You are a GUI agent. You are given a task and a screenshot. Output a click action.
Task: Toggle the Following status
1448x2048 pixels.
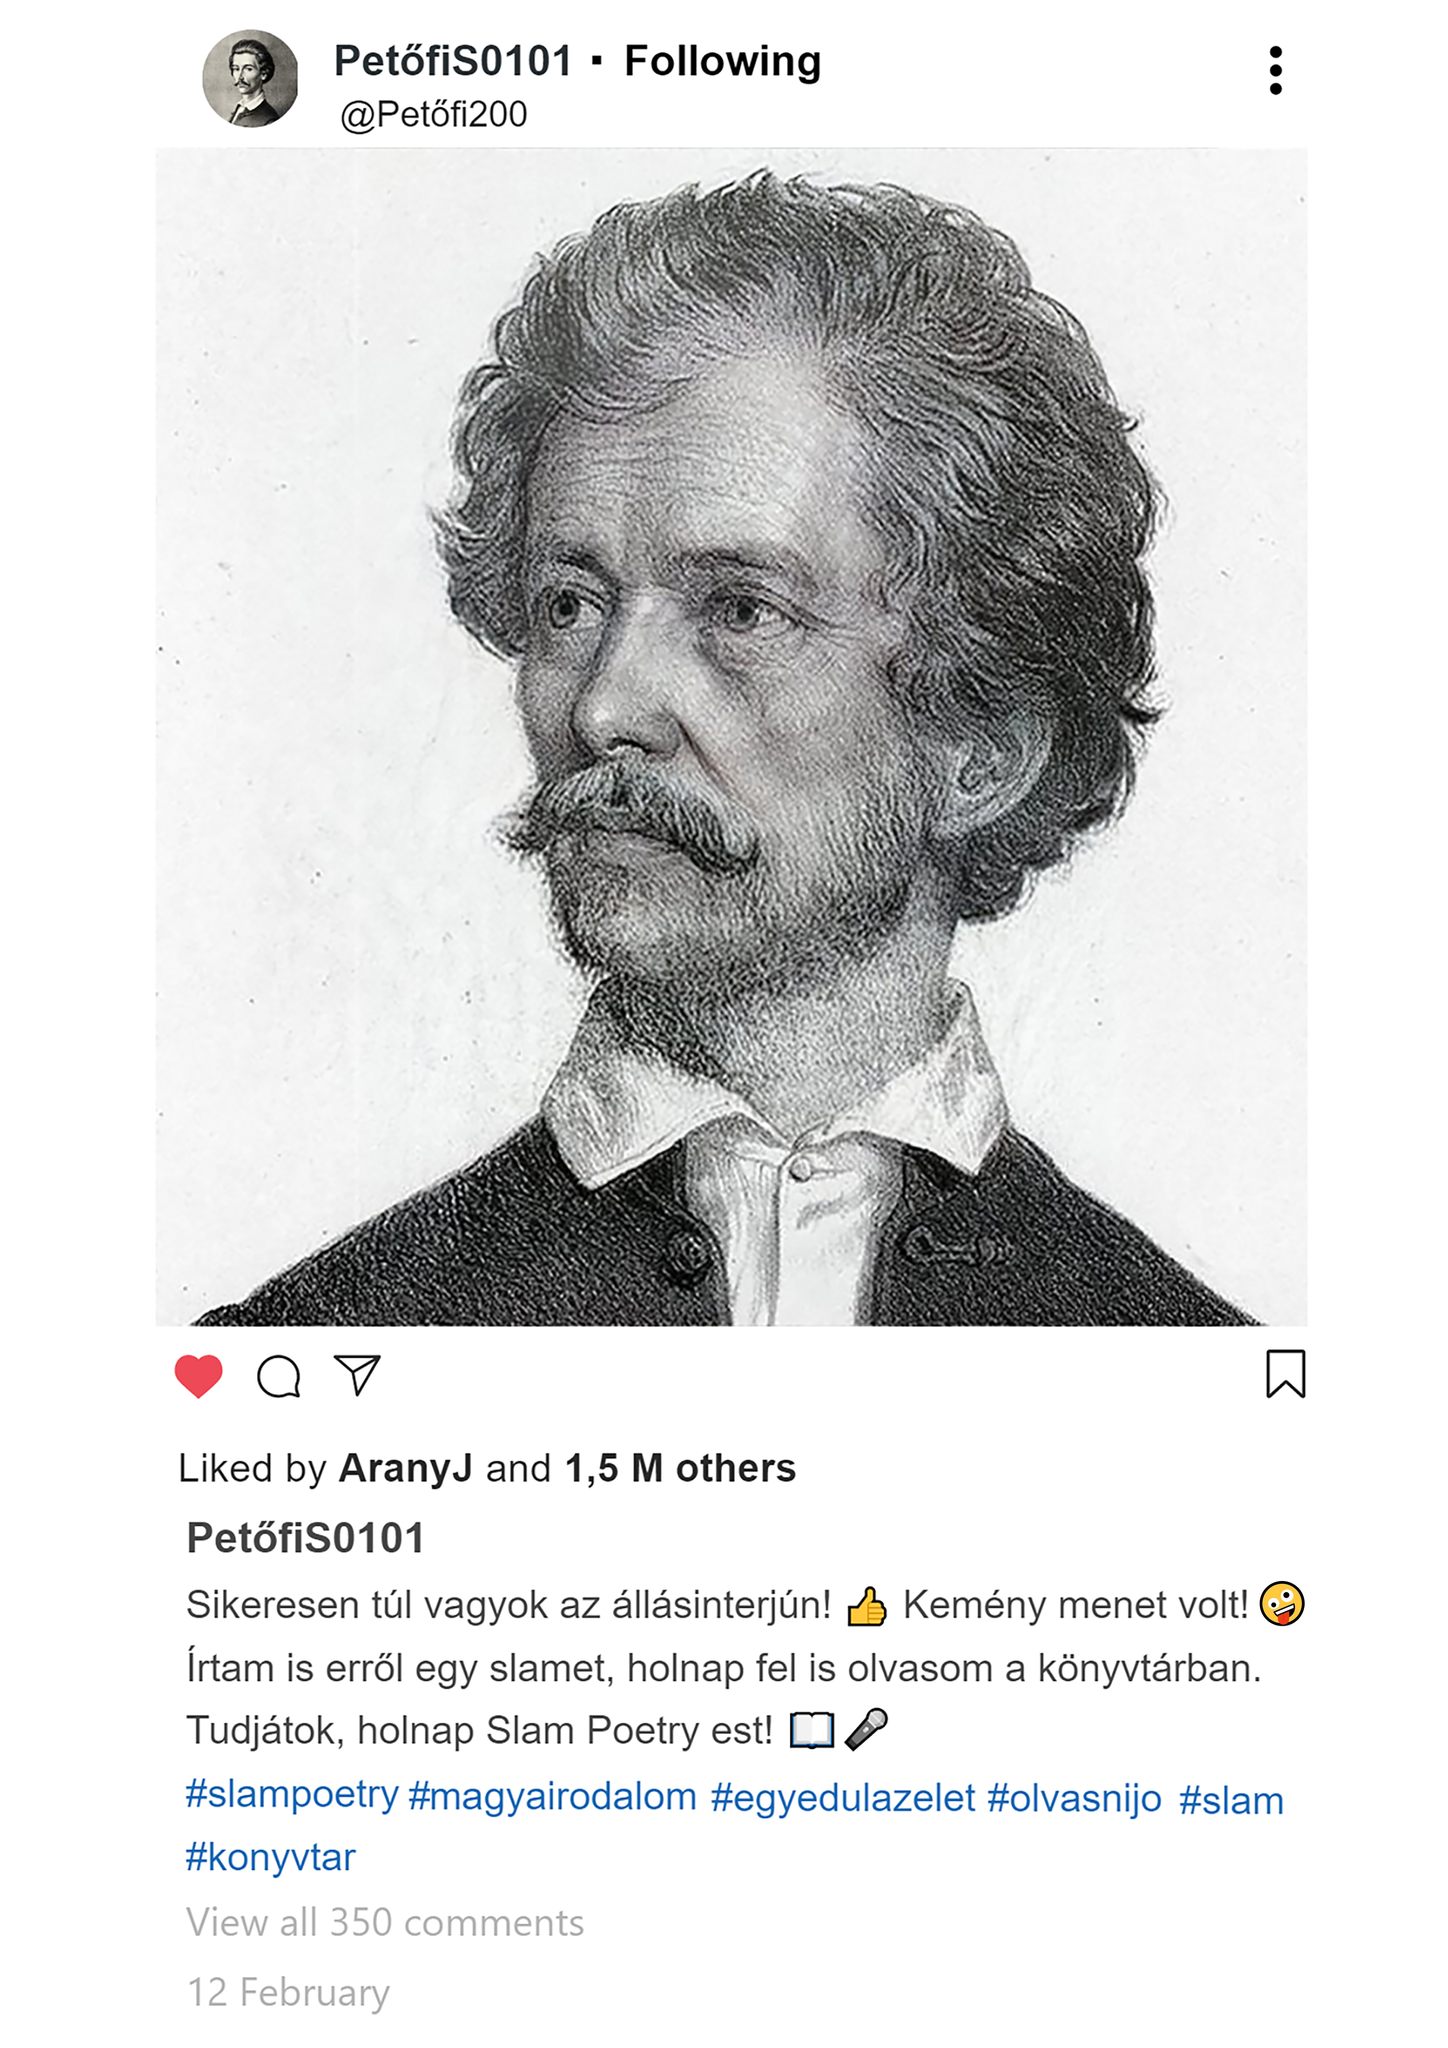[x=722, y=61]
